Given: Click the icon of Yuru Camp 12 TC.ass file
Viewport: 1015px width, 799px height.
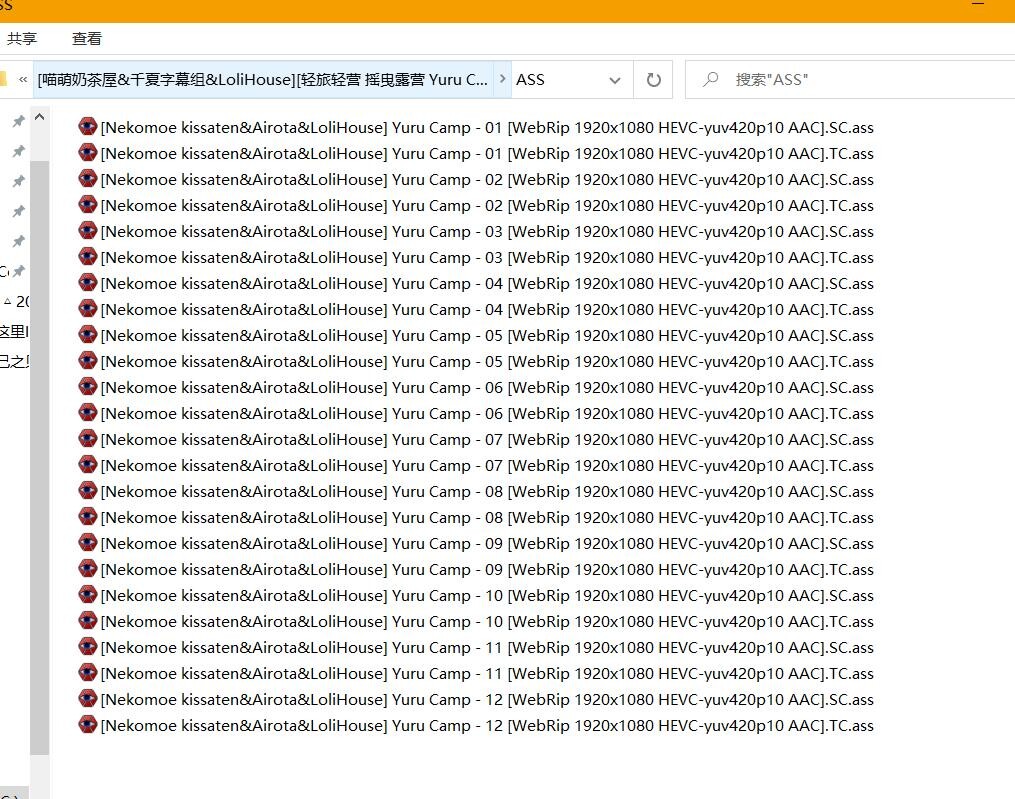Looking at the screenshot, I should tap(88, 725).
